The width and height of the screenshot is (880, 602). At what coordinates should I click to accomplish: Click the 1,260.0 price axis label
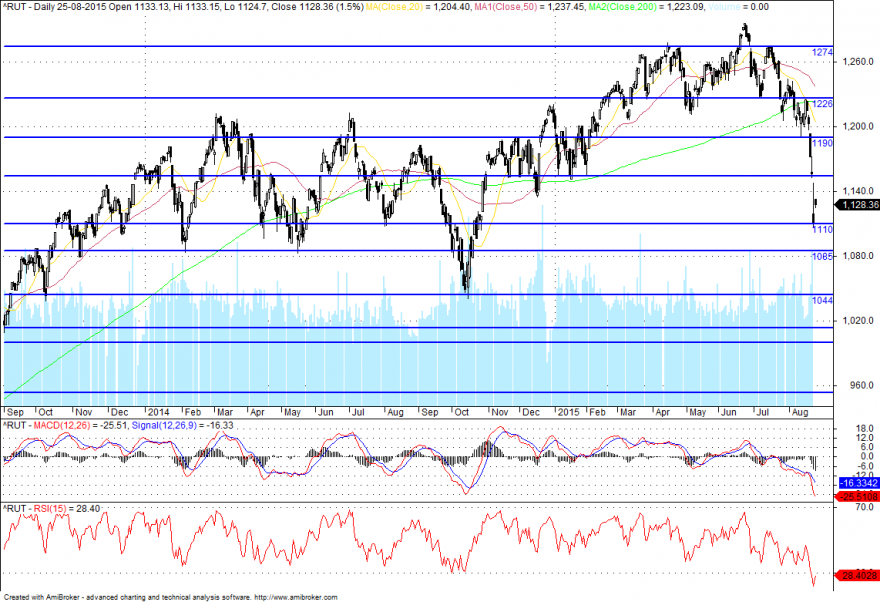coord(858,61)
